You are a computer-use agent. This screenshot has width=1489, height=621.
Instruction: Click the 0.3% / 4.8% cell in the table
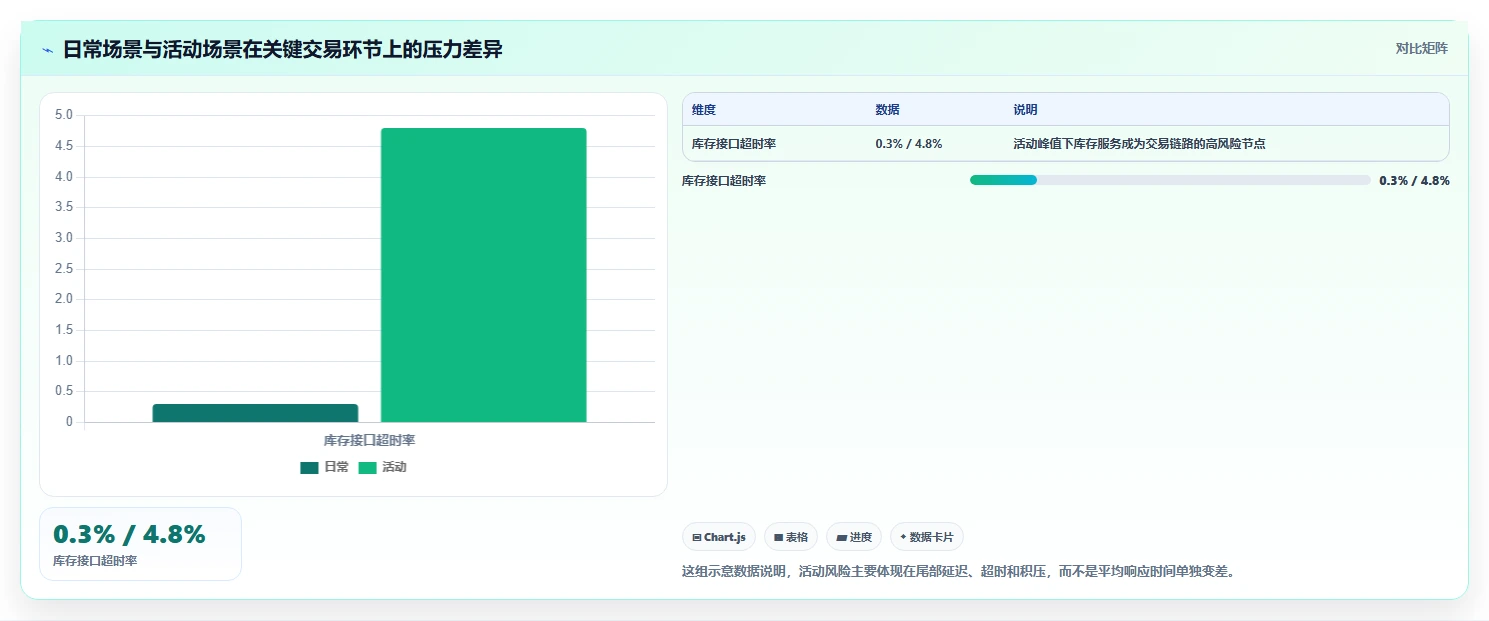coord(909,144)
